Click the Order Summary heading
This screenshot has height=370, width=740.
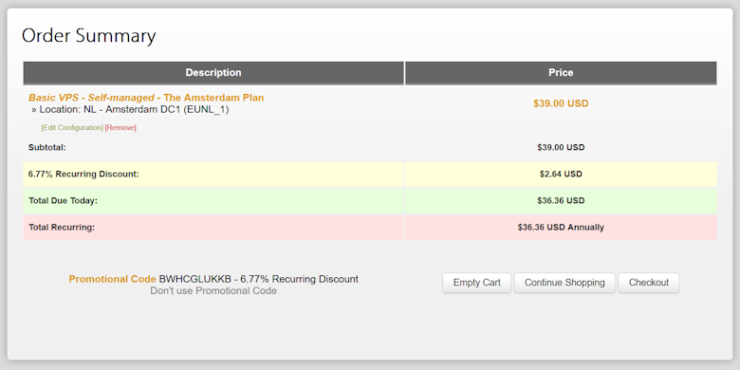89,36
